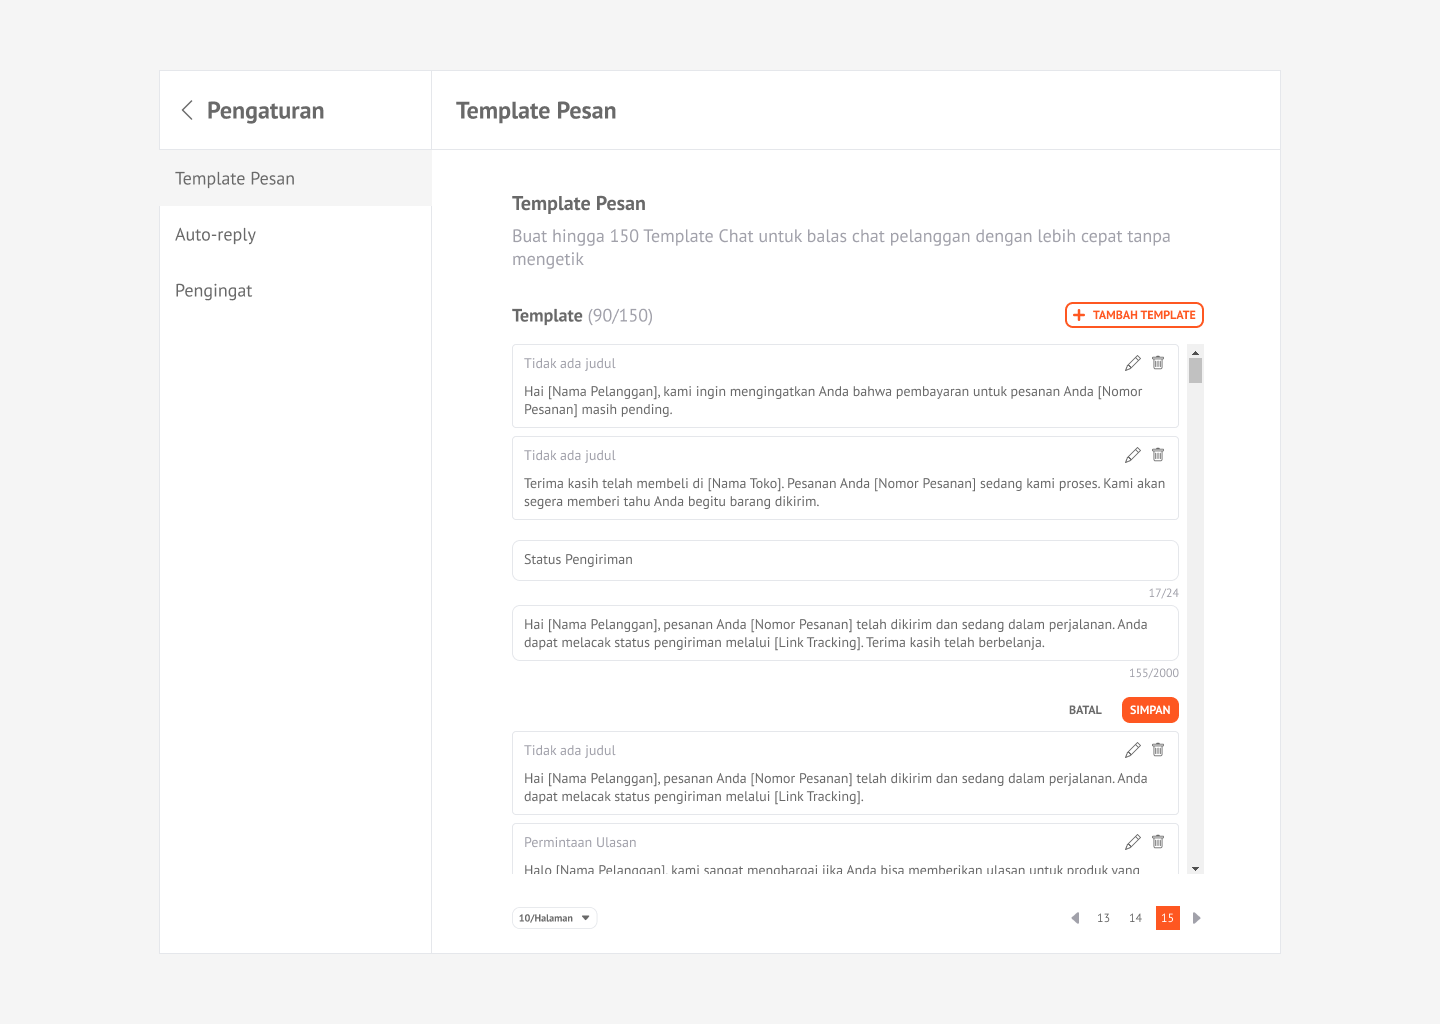Delete the payment pending reminder template
The width and height of the screenshot is (1440, 1024).
(x=1158, y=363)
